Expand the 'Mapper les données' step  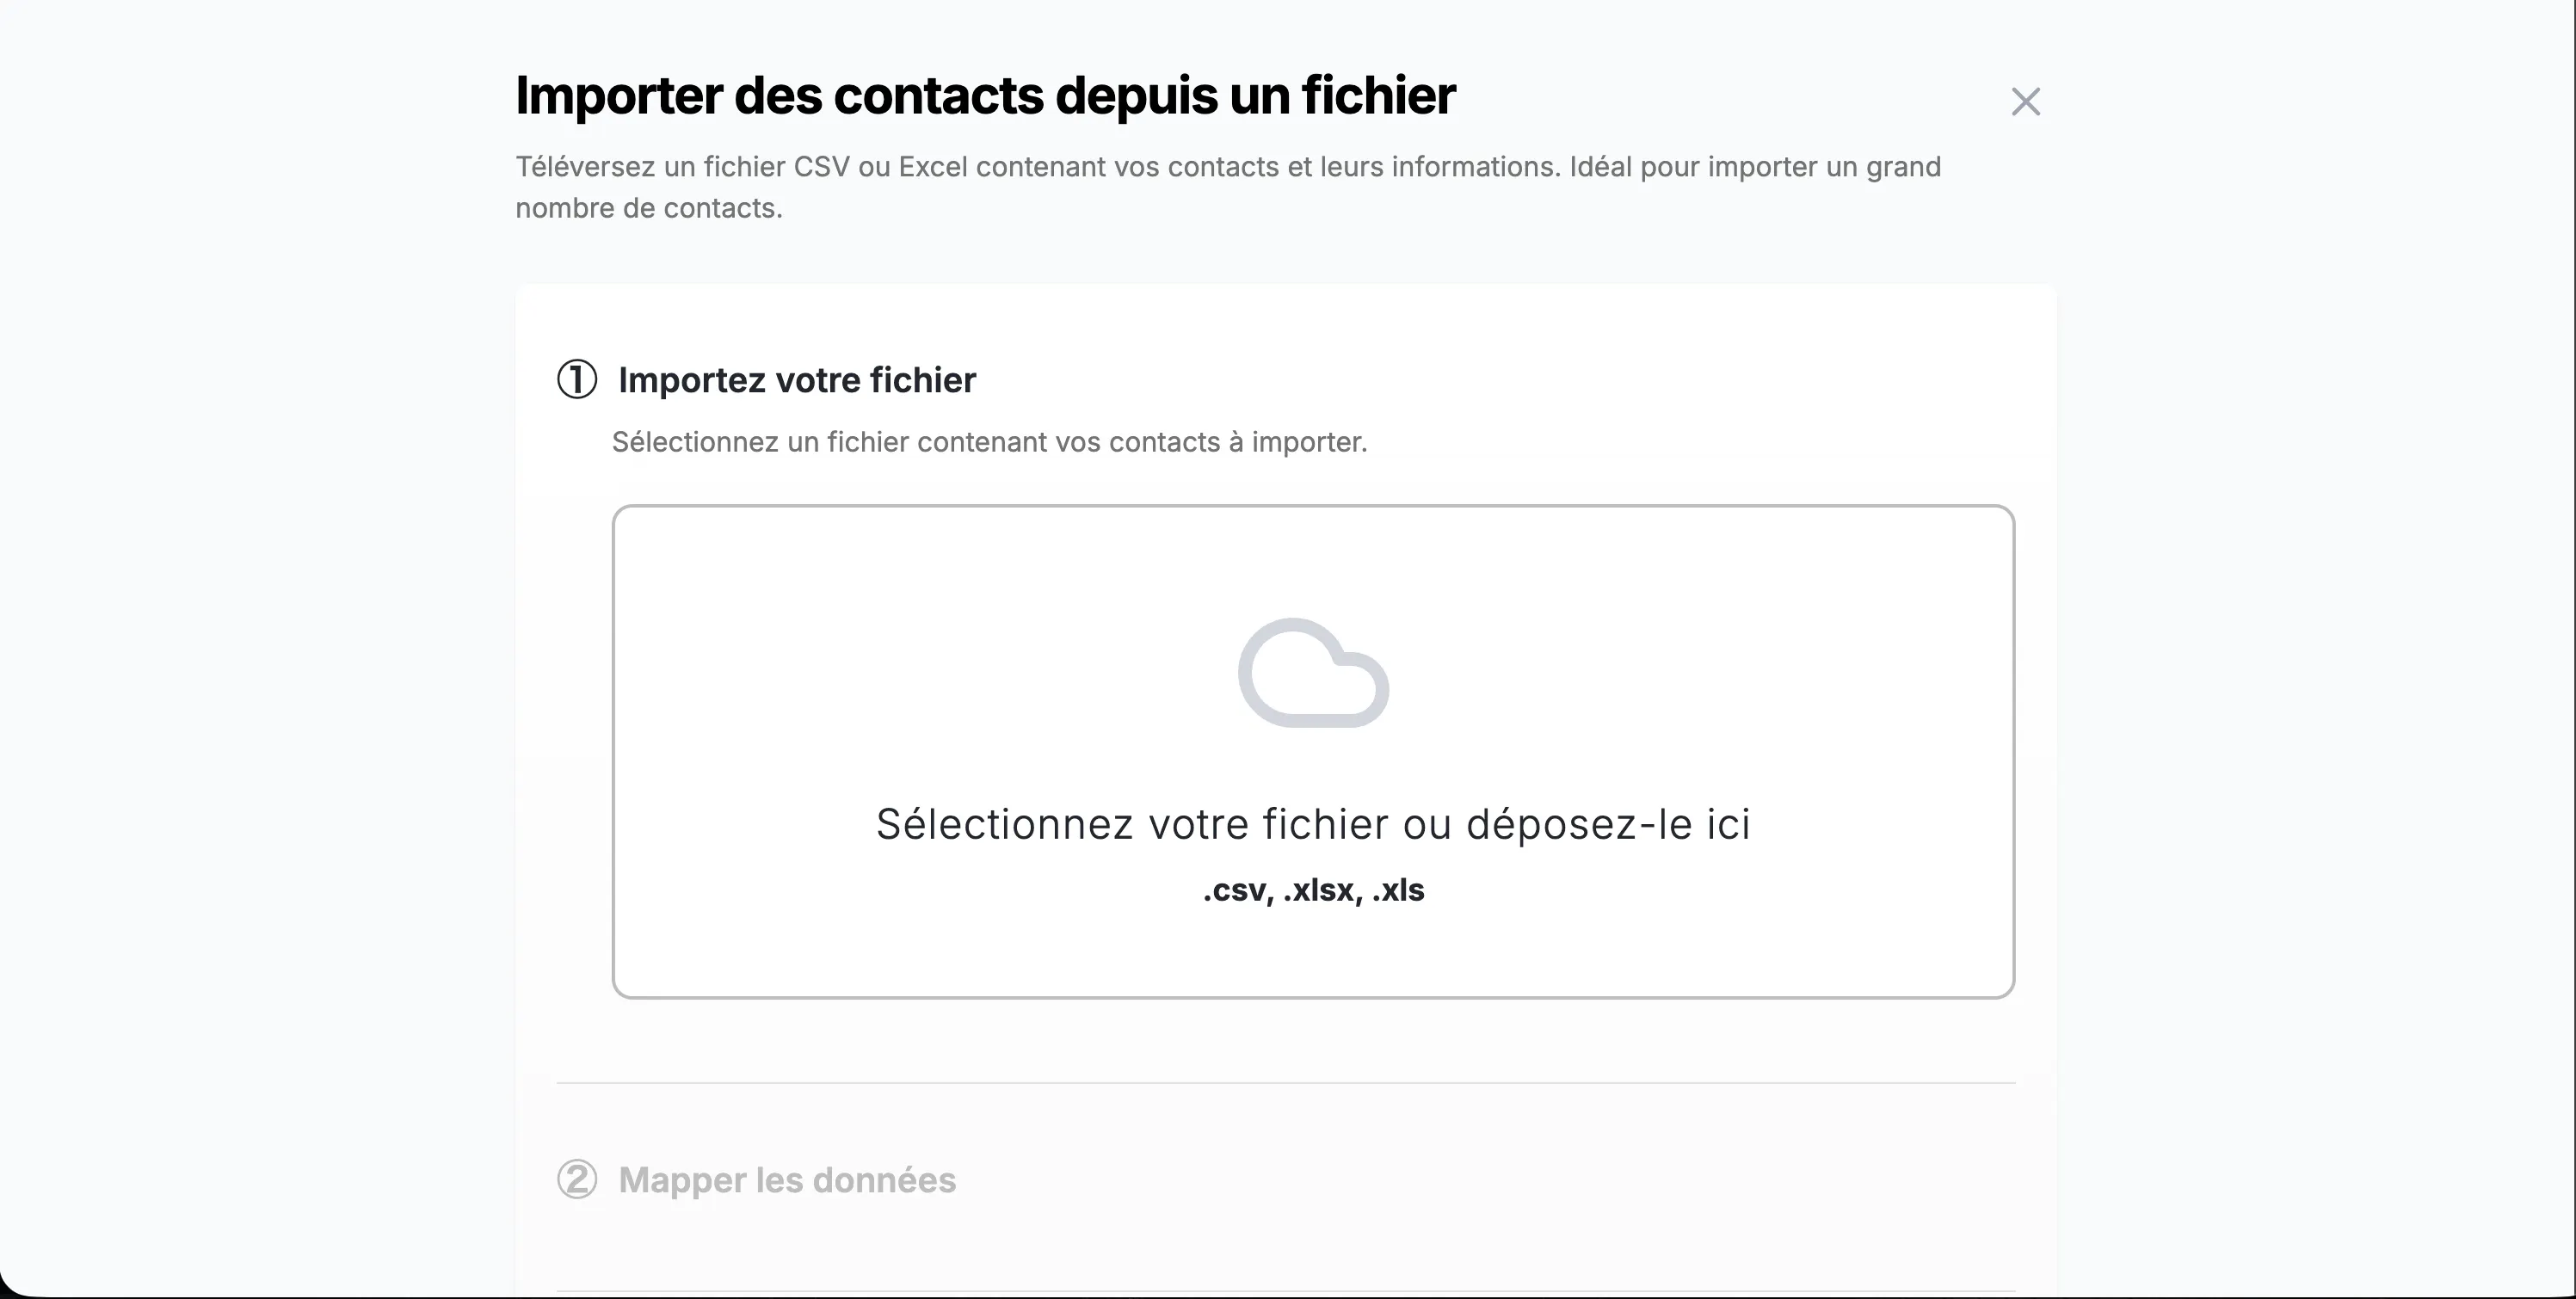(787, 1180)
